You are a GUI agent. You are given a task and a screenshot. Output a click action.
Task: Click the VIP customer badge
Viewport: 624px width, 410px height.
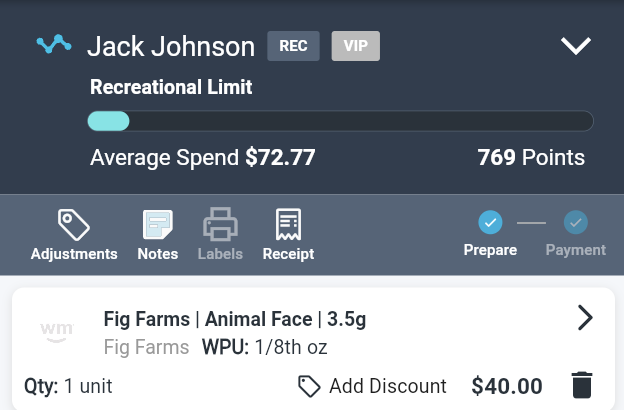click(356, 46)
